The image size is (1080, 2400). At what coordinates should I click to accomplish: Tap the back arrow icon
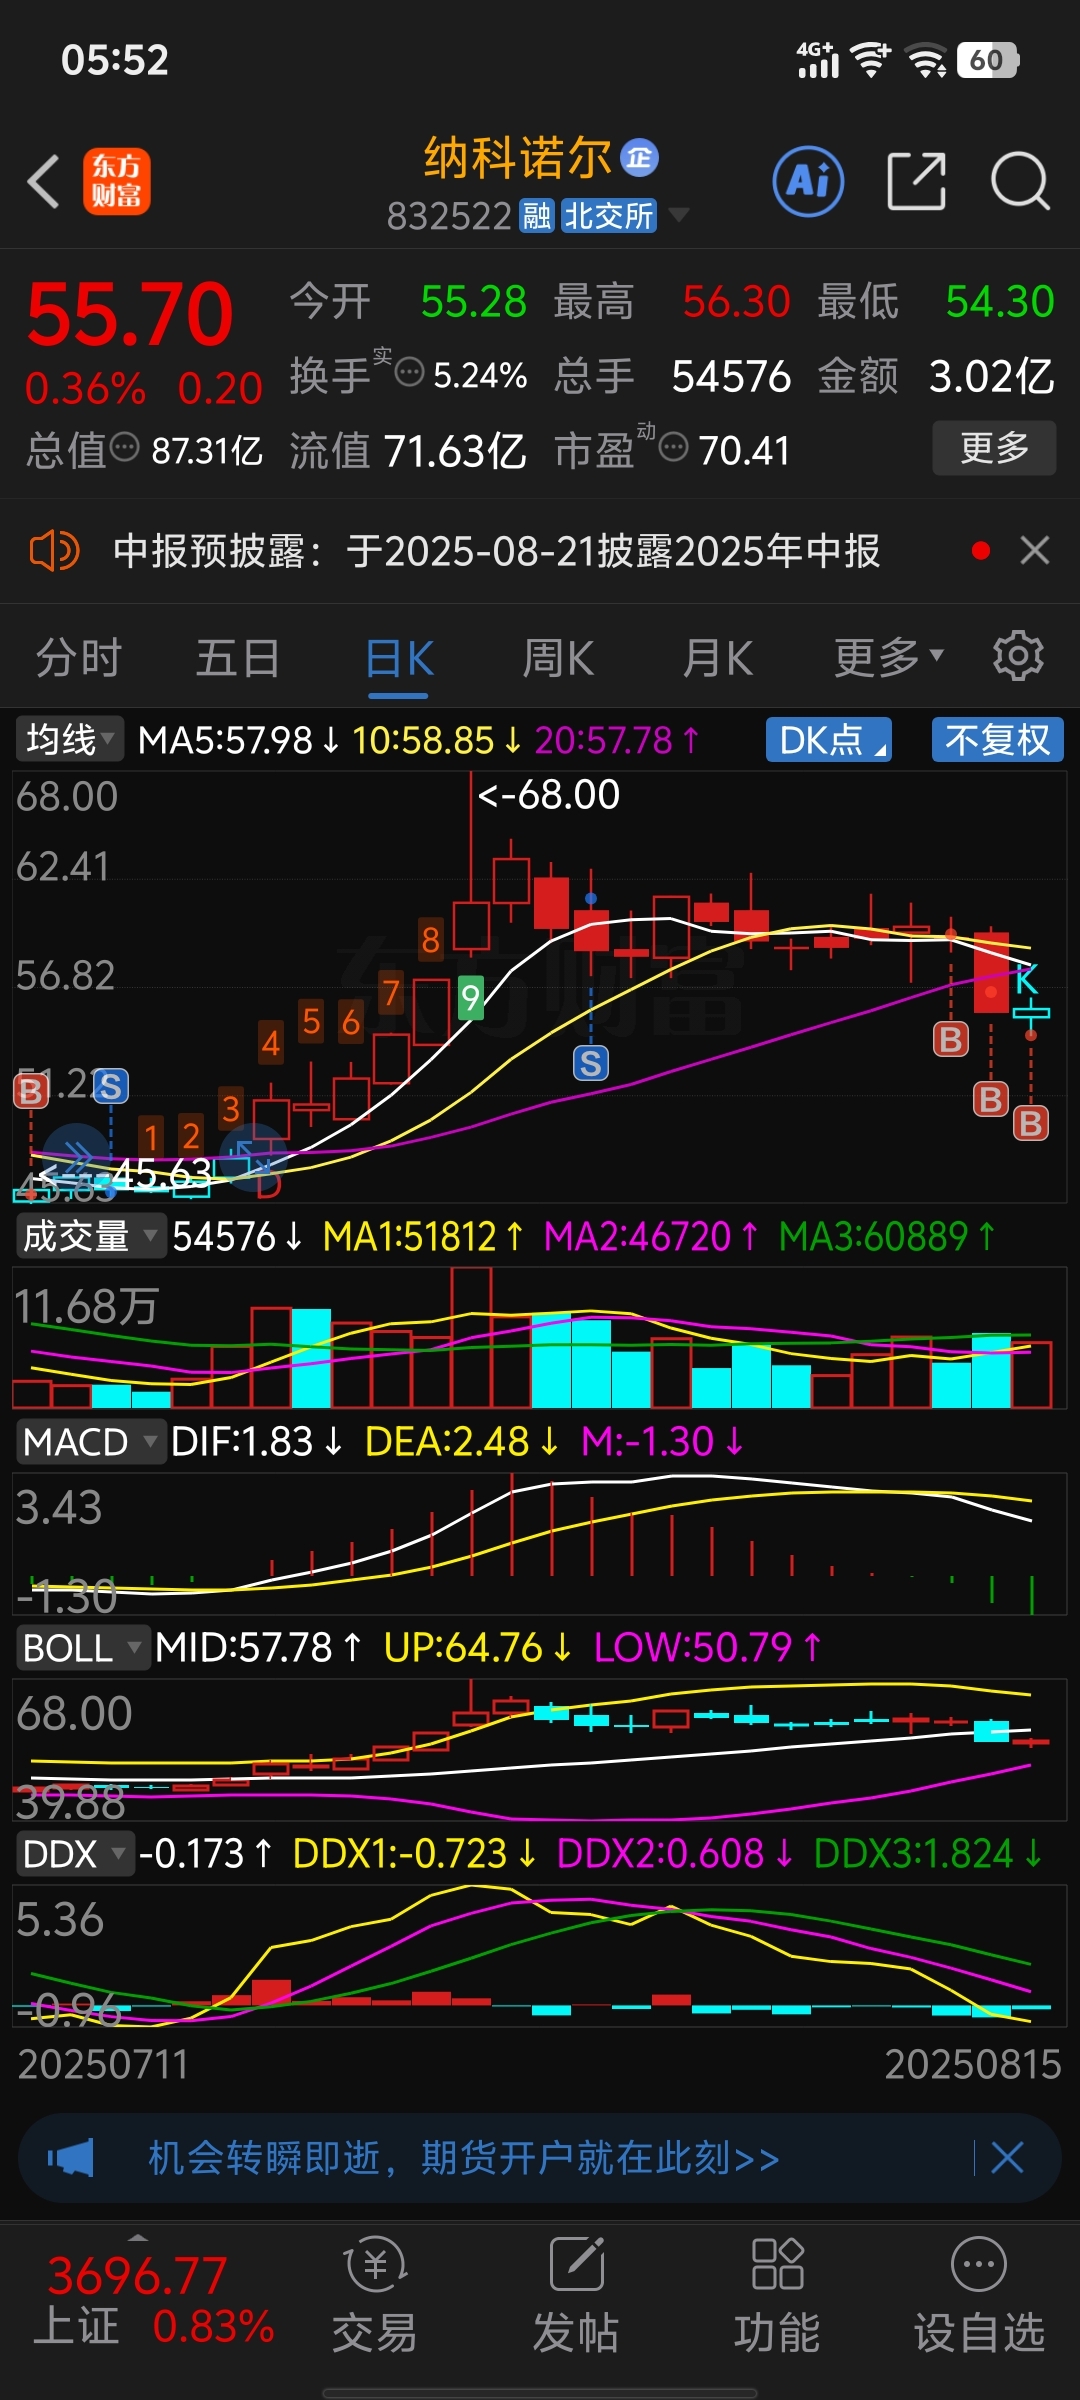pyautogui.click(x=44, y=181)
